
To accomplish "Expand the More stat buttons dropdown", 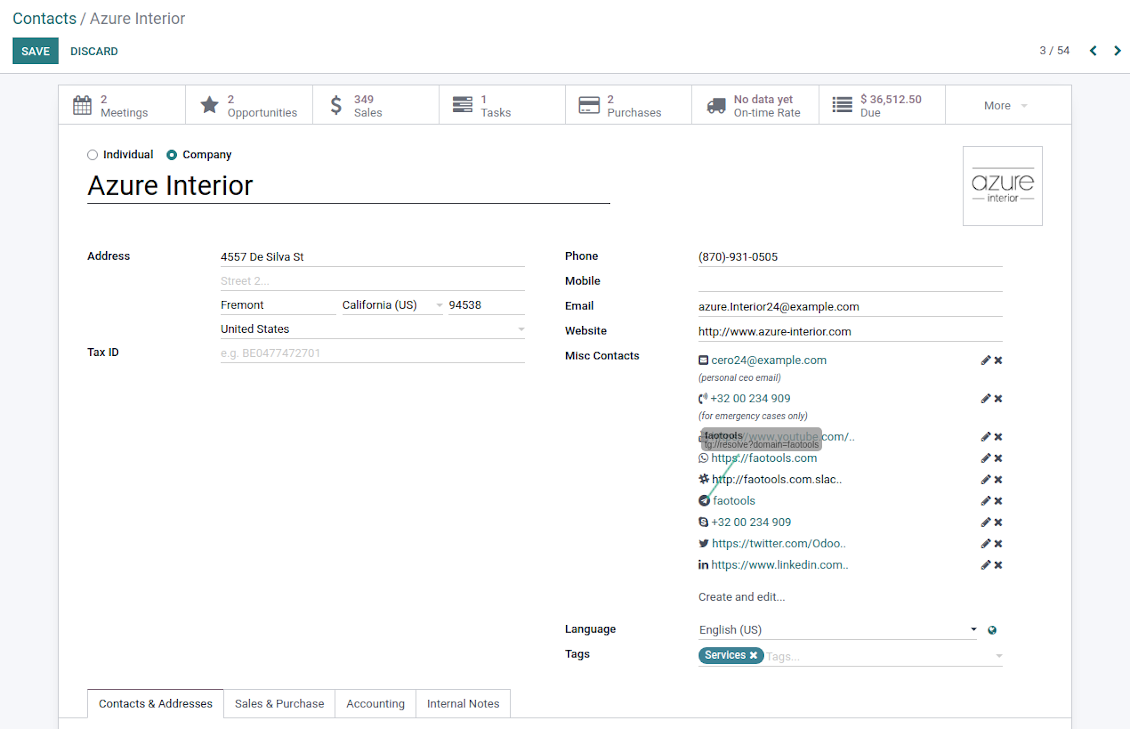I will pyautogui.click(x=1006, y=105).
